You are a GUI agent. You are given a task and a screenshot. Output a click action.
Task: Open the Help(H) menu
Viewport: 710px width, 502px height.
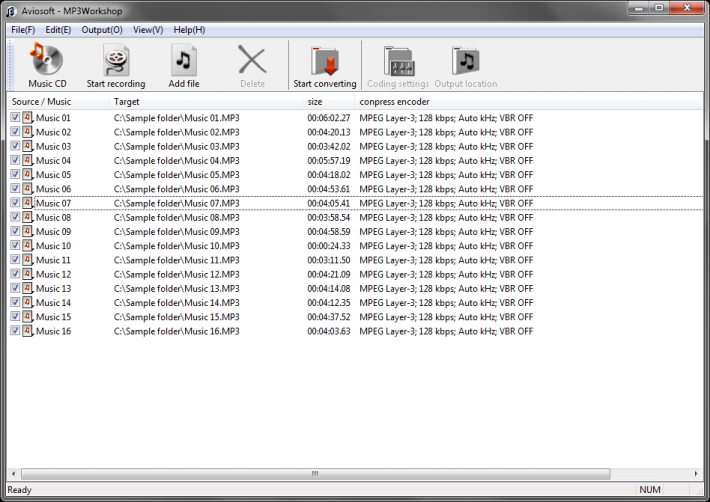[189, 30]
